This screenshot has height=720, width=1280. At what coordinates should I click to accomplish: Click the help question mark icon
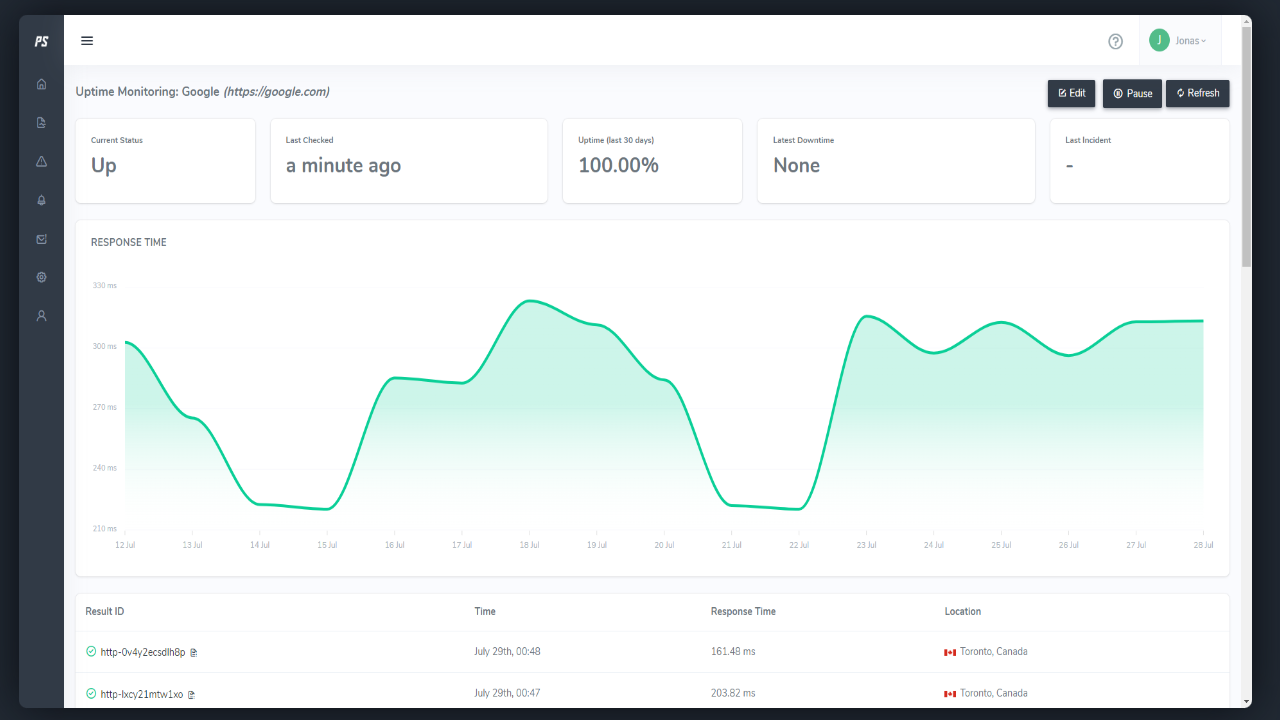click(1116, 41)
